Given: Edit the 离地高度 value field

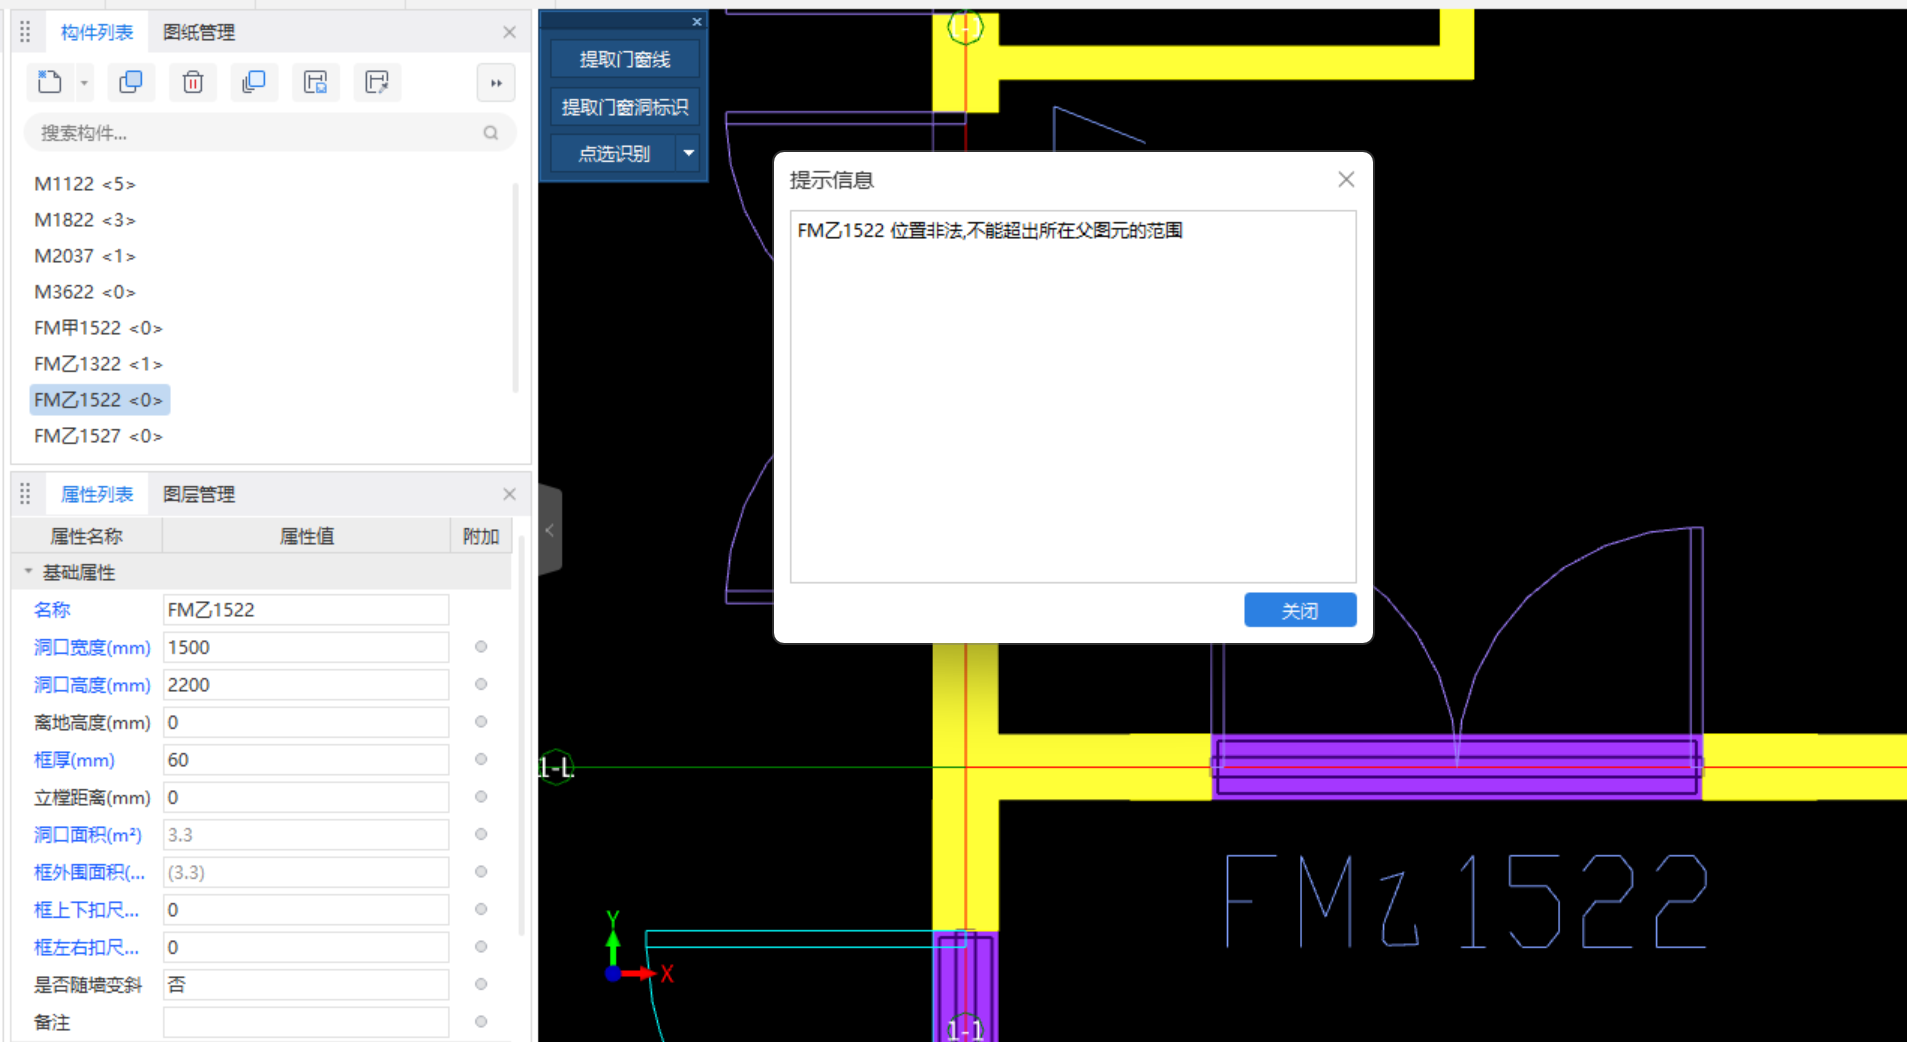Looking at the screenshot, I should point(306,723).
